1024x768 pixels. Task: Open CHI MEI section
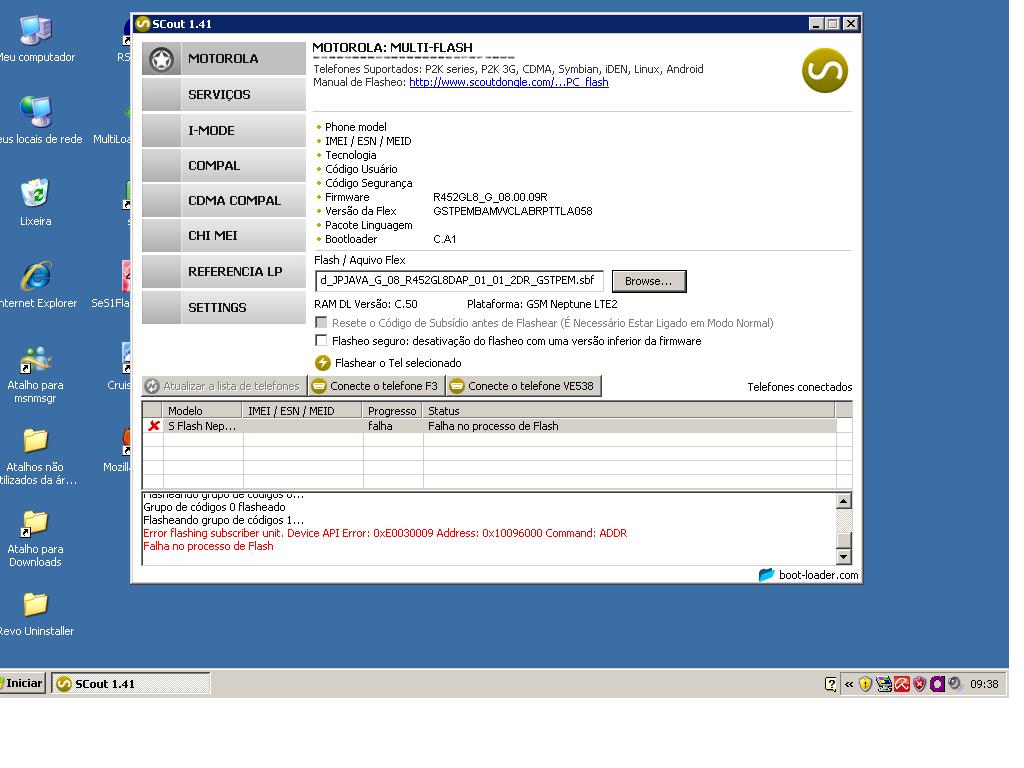tap(223, 236)
